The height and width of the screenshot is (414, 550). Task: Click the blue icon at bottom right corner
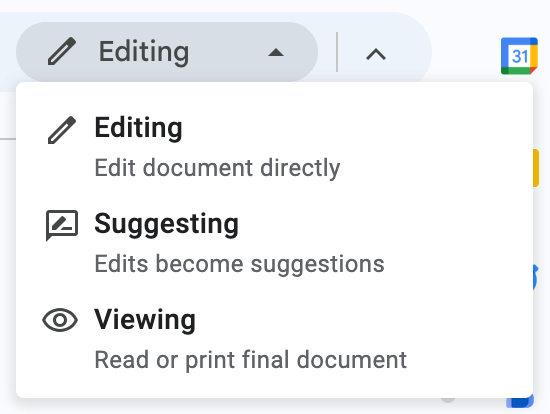pos(520,401)
